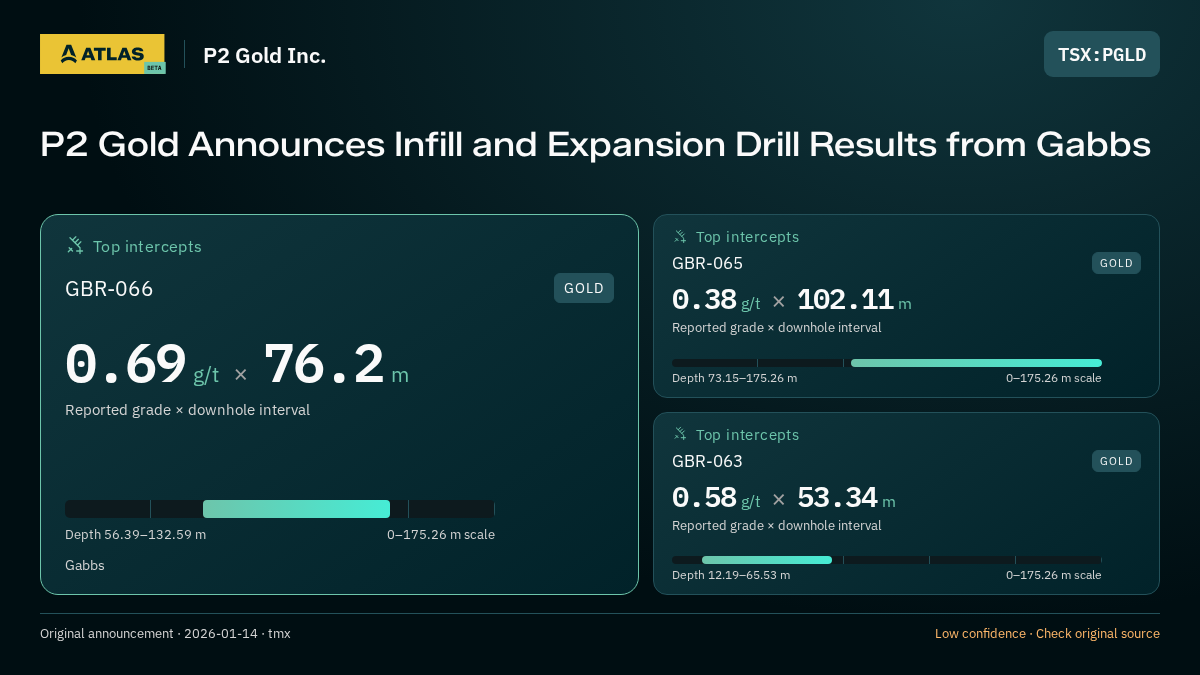Click the Depth 56.39–132.59 m label
1200x675 pixels.
[135, 535]
